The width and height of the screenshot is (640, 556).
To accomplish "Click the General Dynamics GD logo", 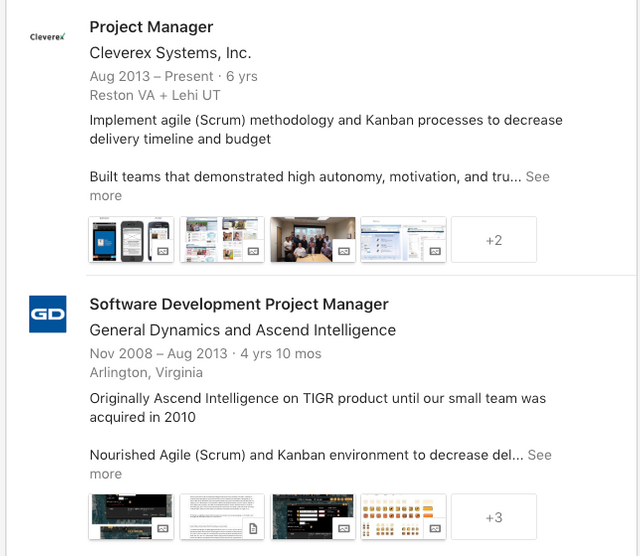I will click(x=47, y=314).
